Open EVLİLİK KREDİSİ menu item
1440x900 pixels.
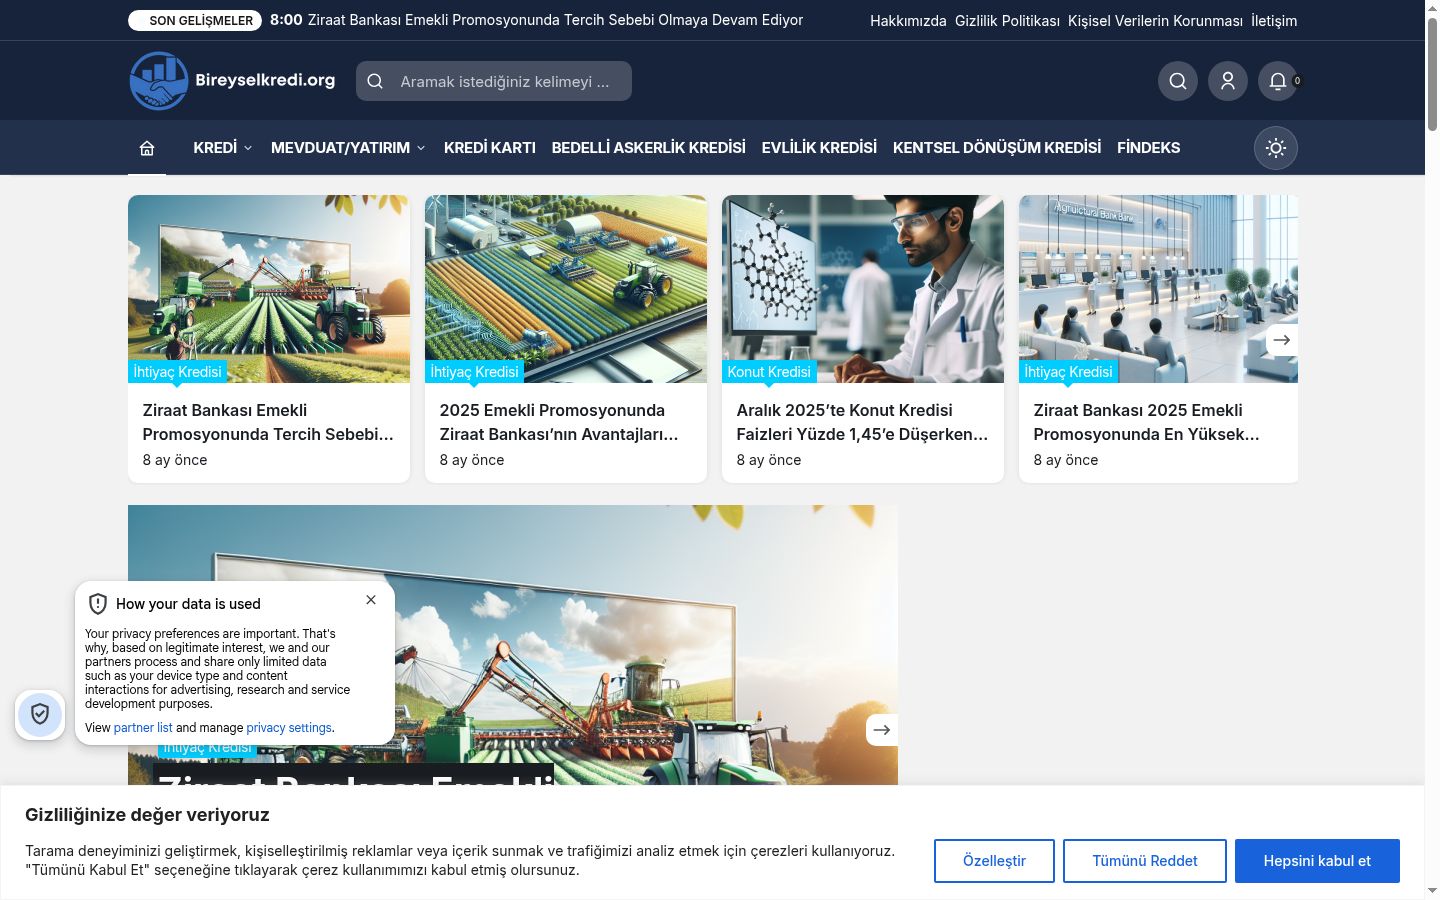[x=819, y=148]
